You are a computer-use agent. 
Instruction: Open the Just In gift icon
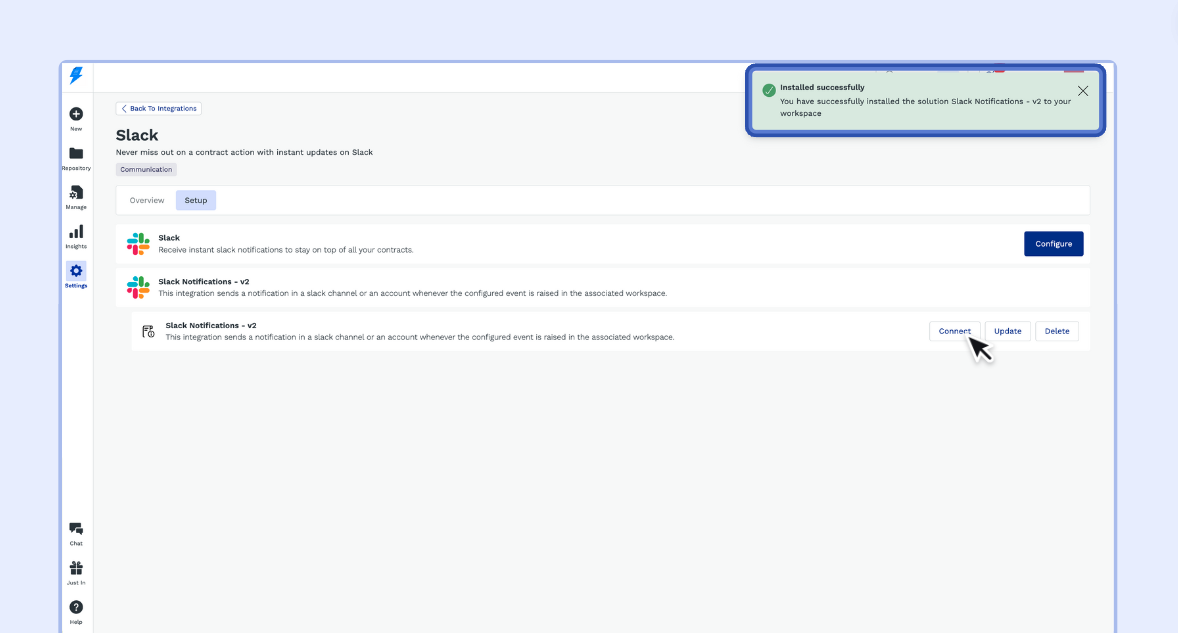point(76,568)
